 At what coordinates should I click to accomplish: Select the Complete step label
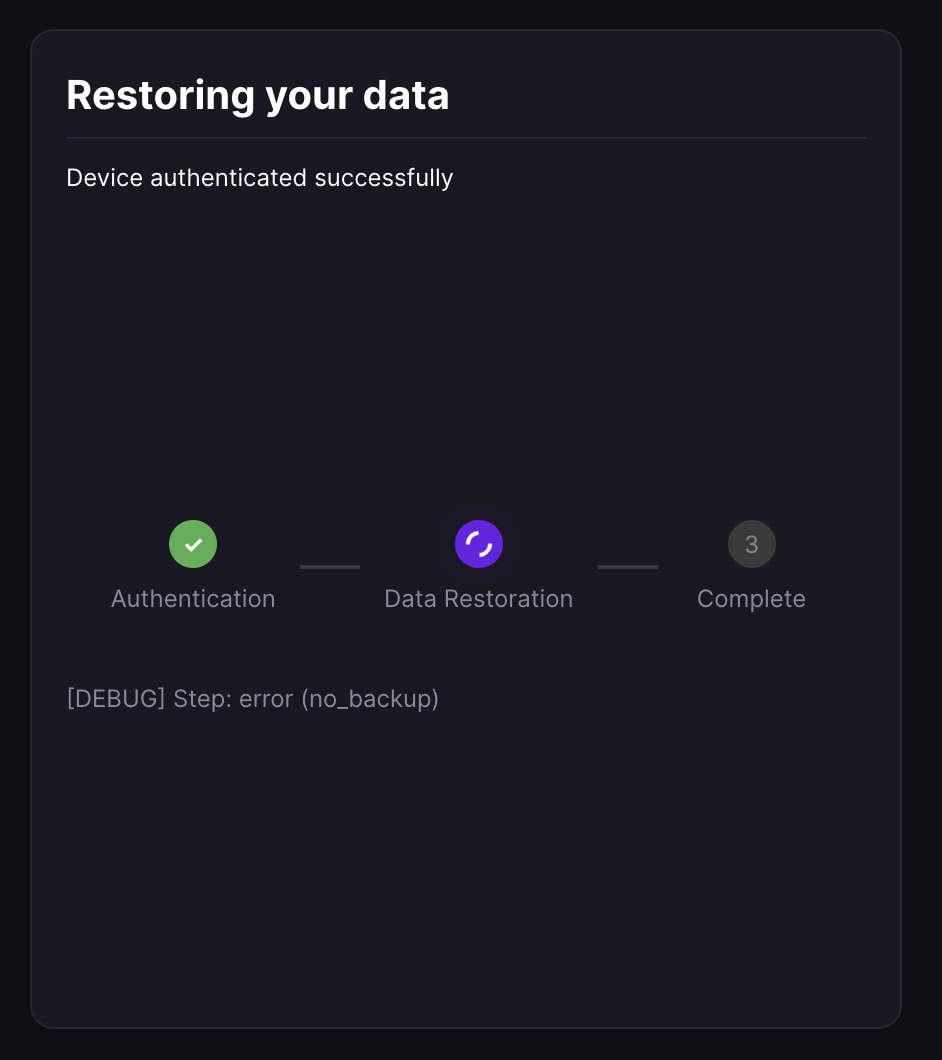(751, 599)
